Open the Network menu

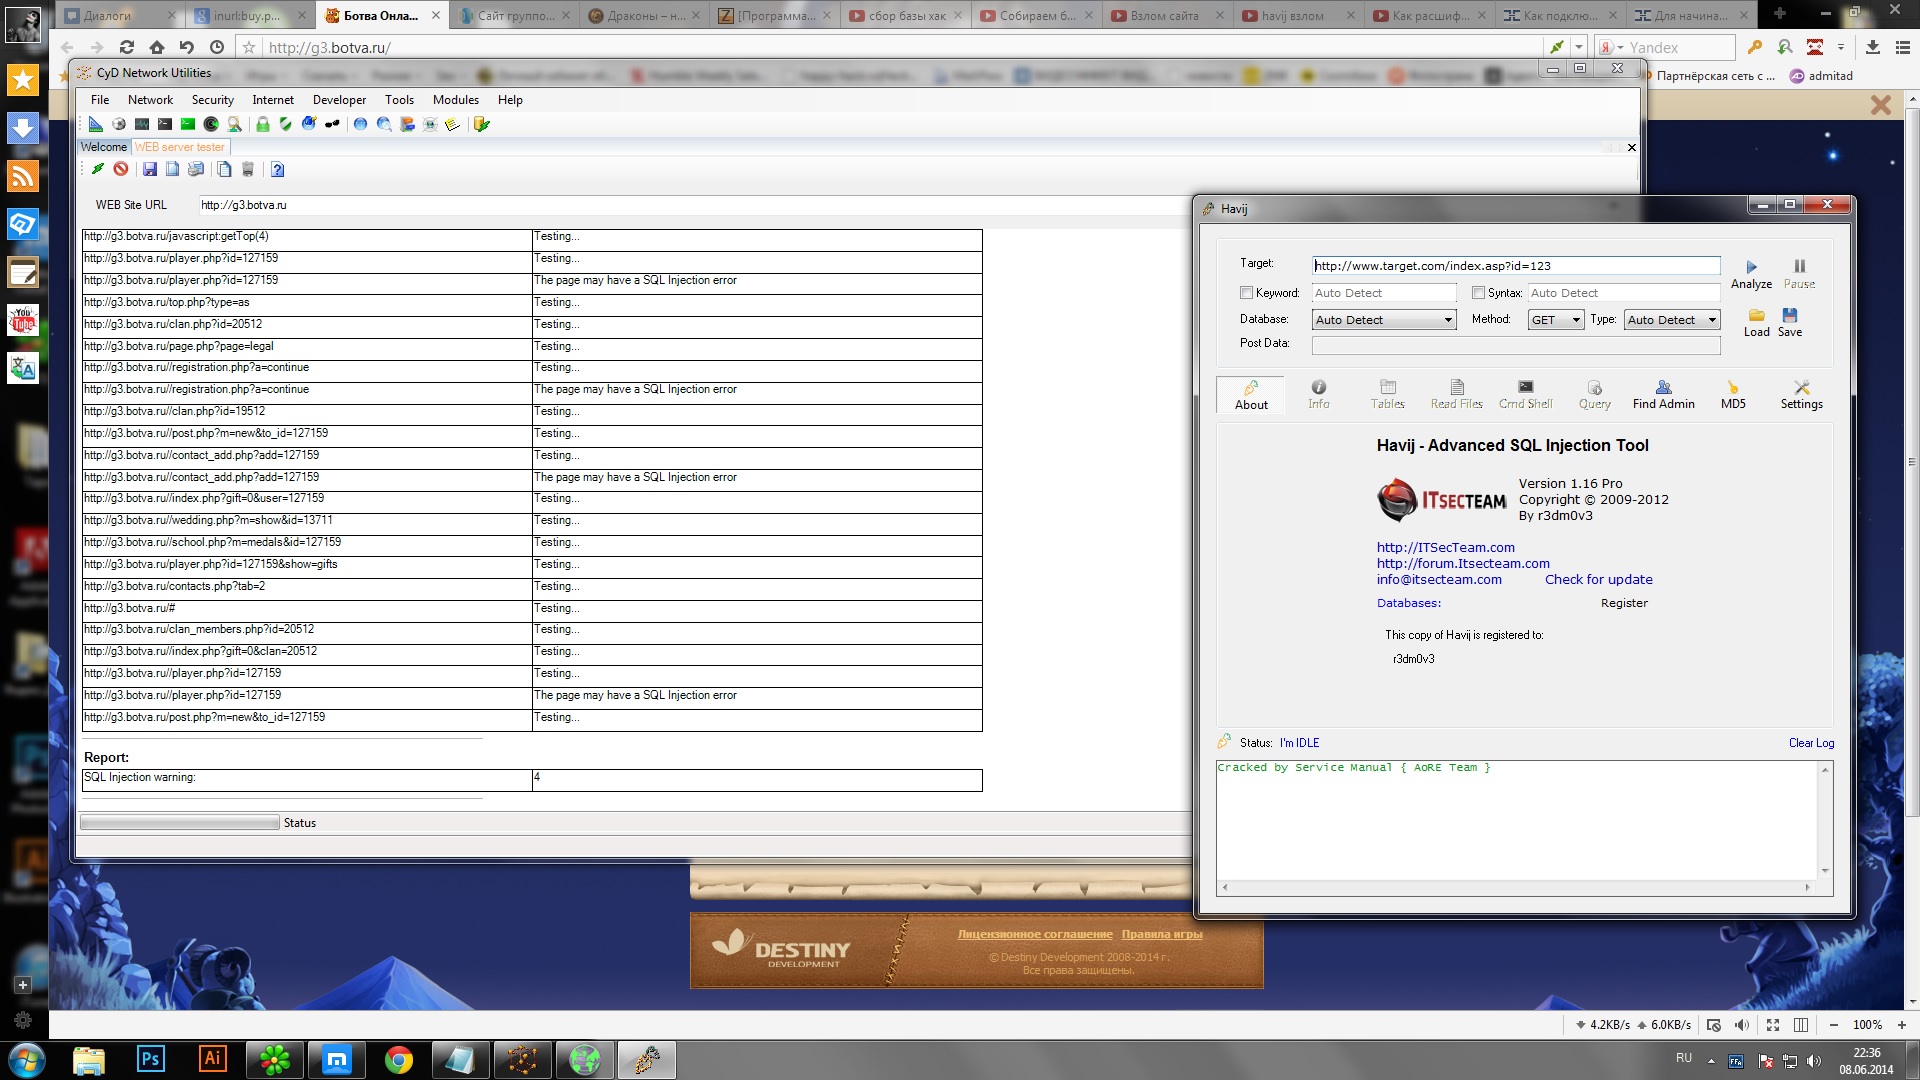coord(150,100)
